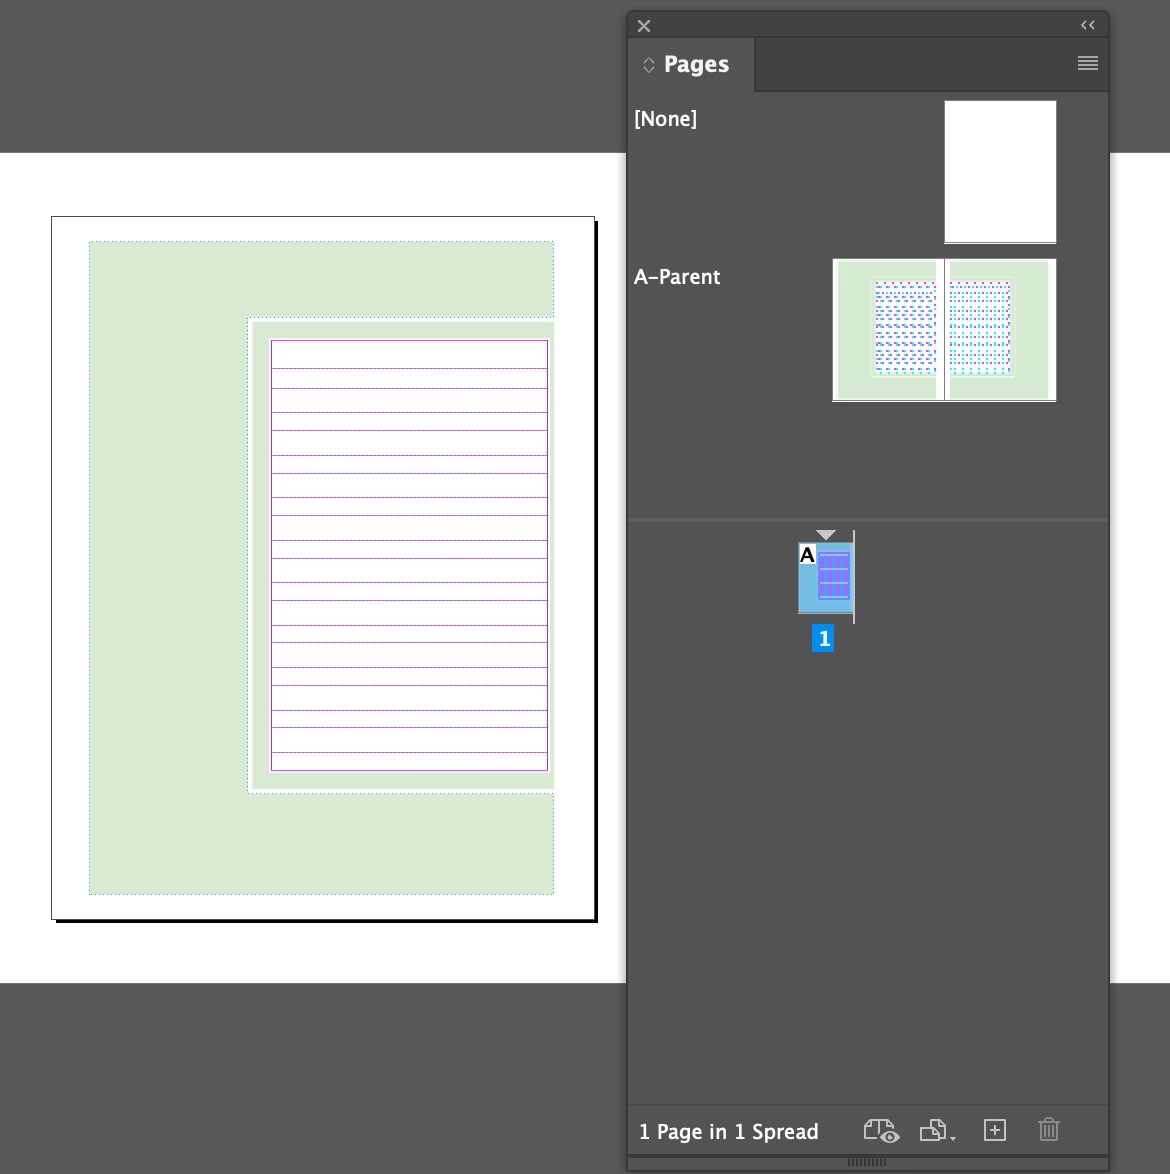Click A-Parent left page thumbnail
The height and width of the screenshot is (1174, 1170).
click(x=888, y=329)
